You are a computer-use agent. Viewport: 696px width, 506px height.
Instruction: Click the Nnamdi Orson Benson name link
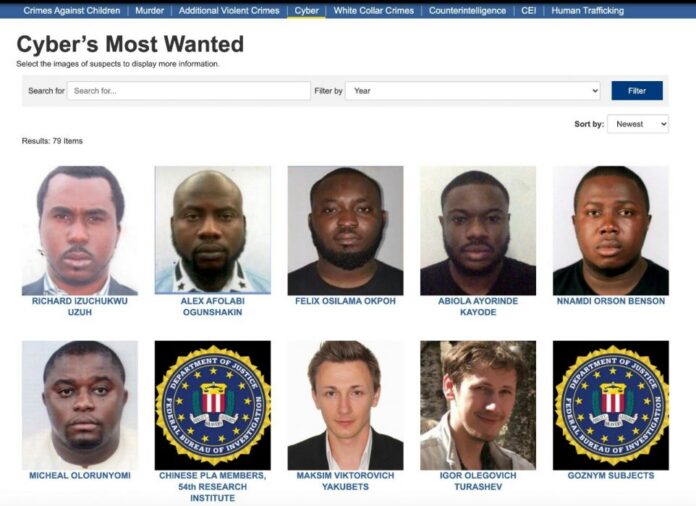coord(611,301)
